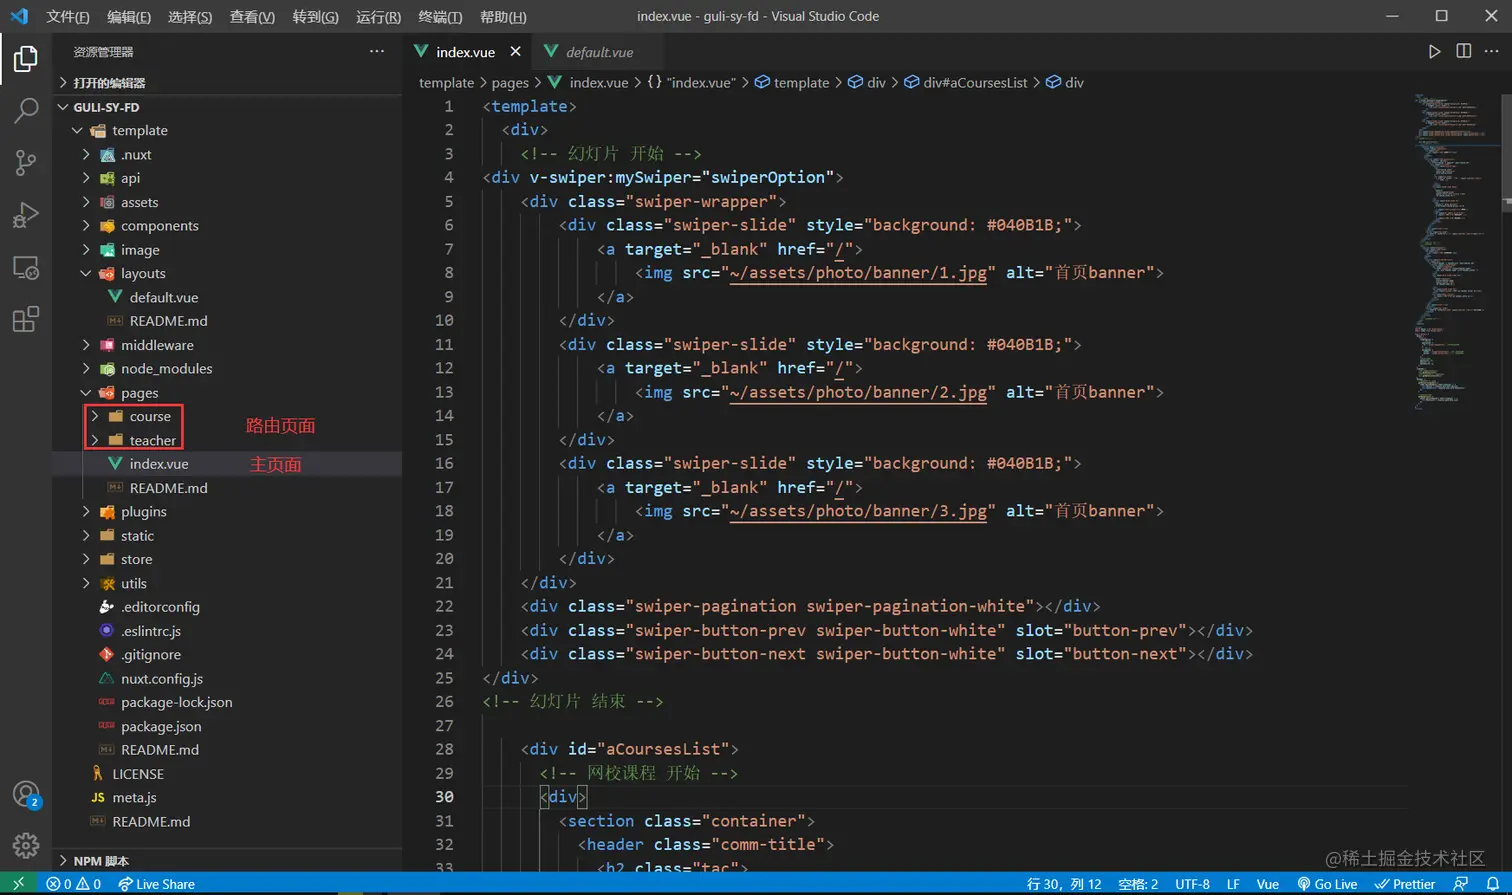Open nuxt.config.js file

(228, 679)
